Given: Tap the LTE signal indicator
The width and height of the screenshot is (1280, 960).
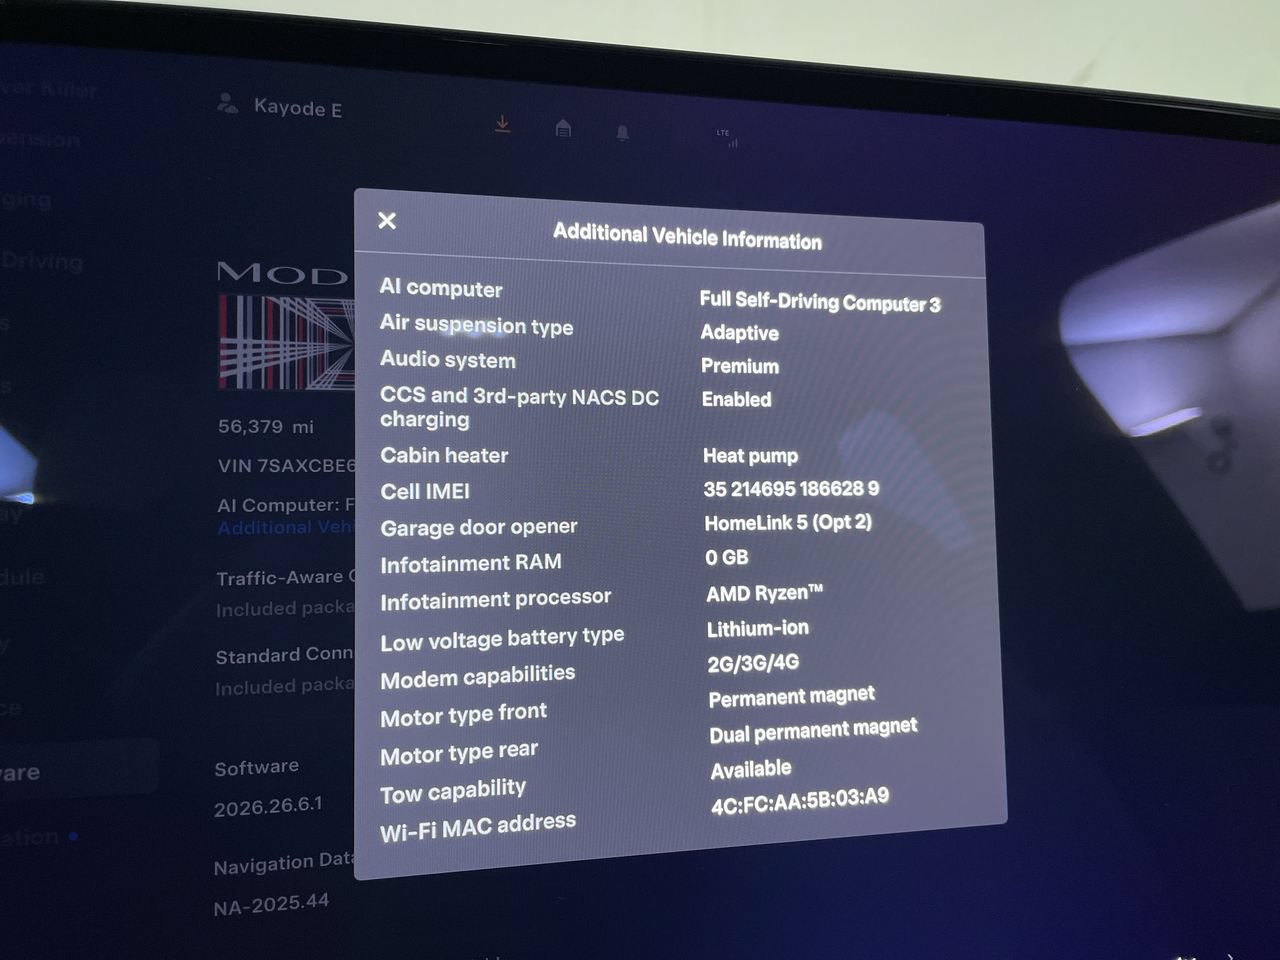Looking at the screenshot, I should (727, 138).
